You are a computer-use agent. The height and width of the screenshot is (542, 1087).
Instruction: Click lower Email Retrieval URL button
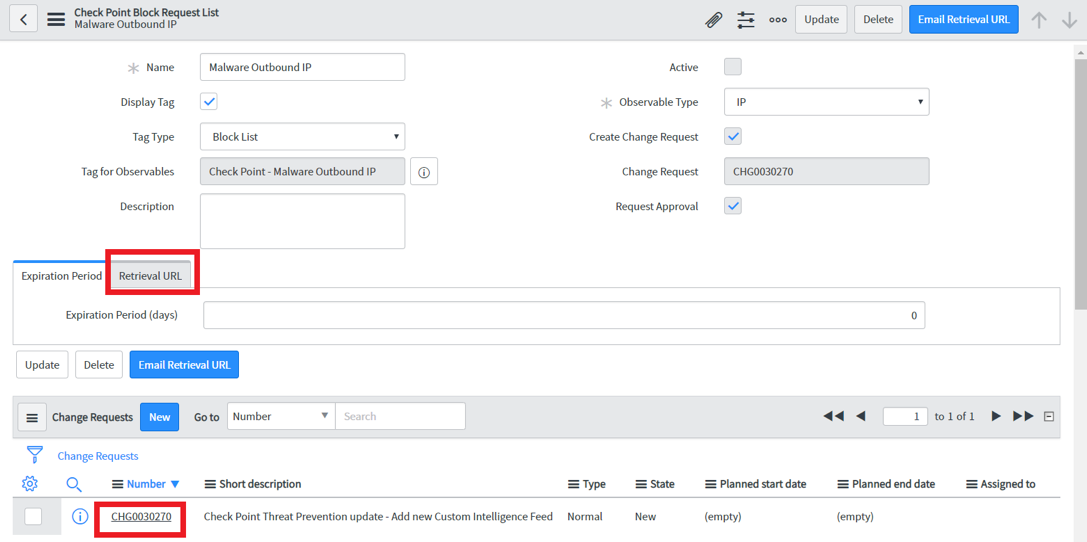tap(184, 365)
